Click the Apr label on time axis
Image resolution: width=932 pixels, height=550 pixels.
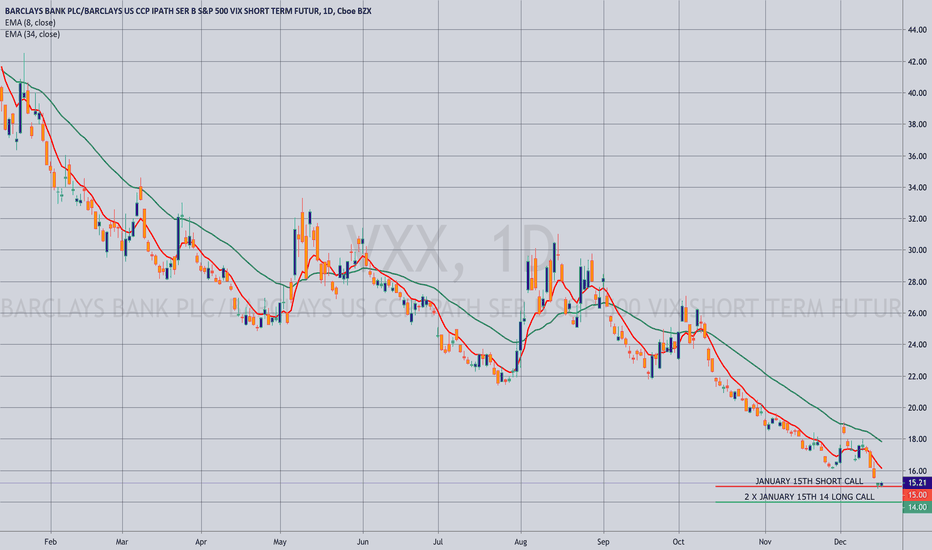[201, 542]
